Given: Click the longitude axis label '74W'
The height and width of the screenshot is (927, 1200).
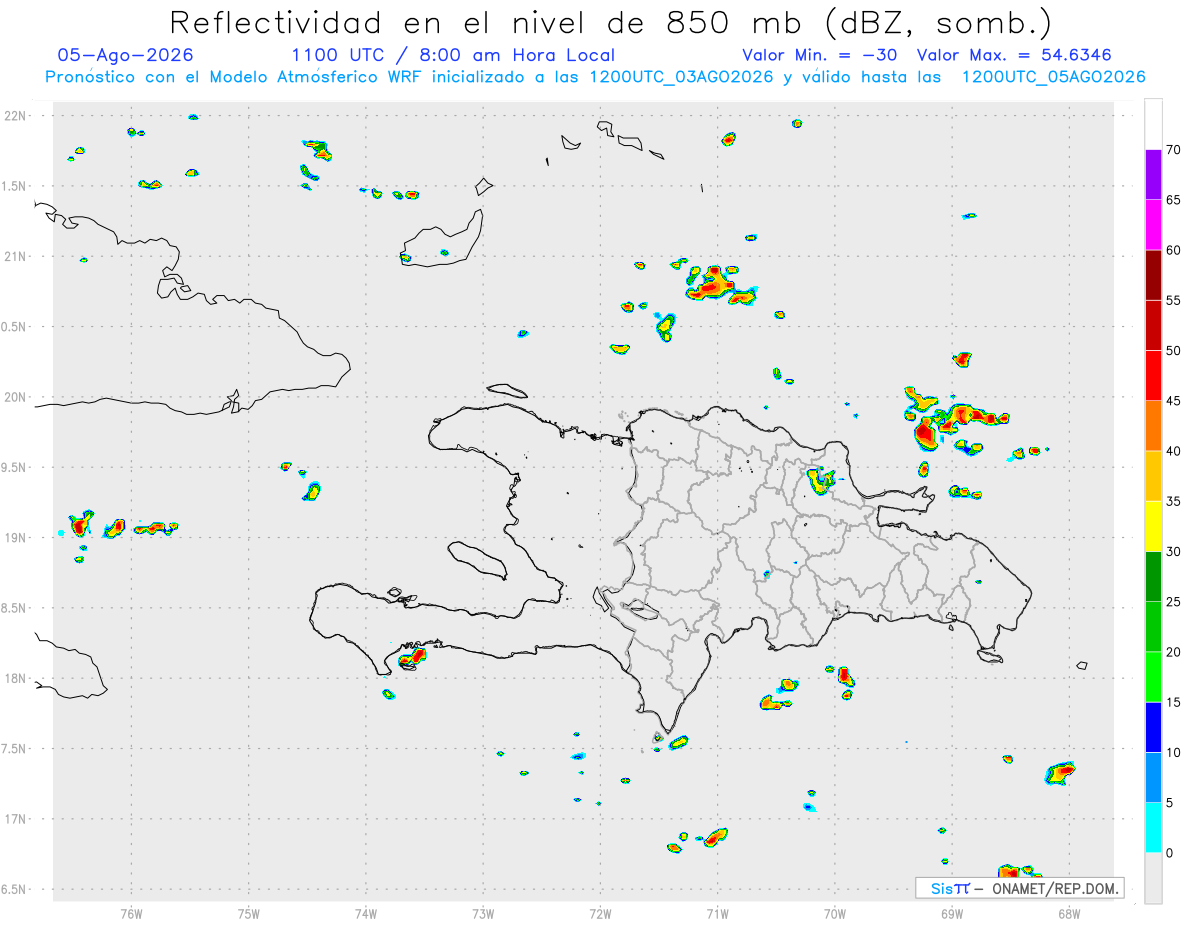Looking at the screenshot, I should [x=366, y=912].
